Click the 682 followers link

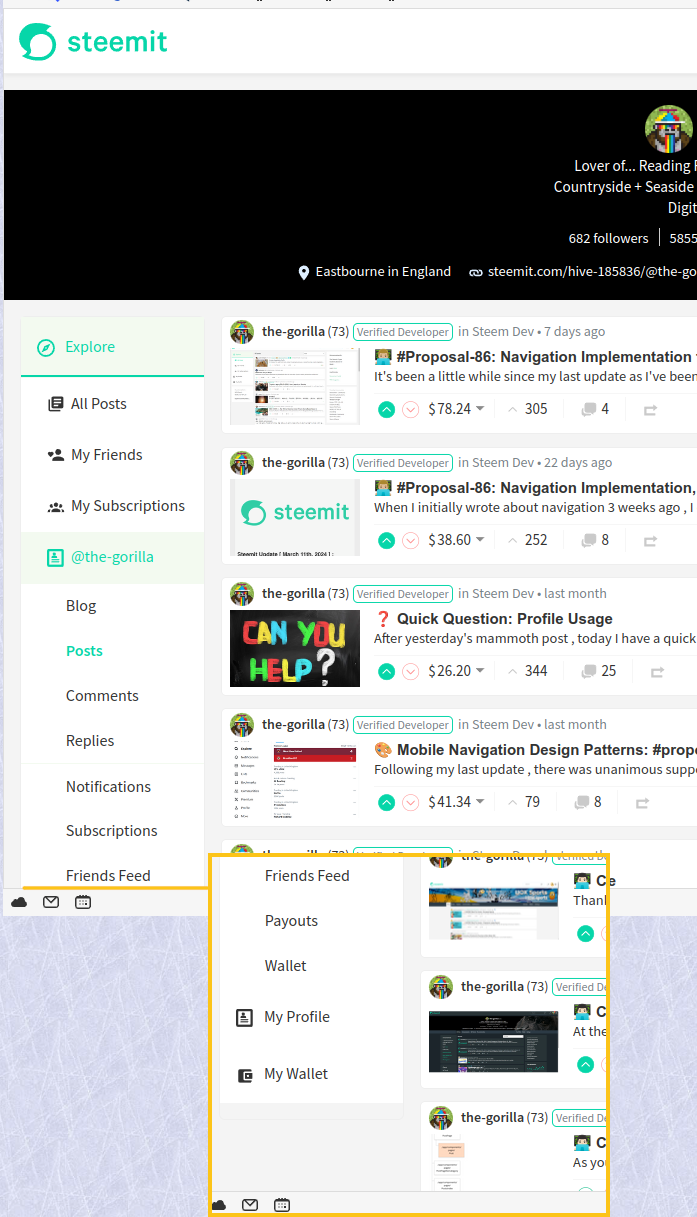coord(608,238)
